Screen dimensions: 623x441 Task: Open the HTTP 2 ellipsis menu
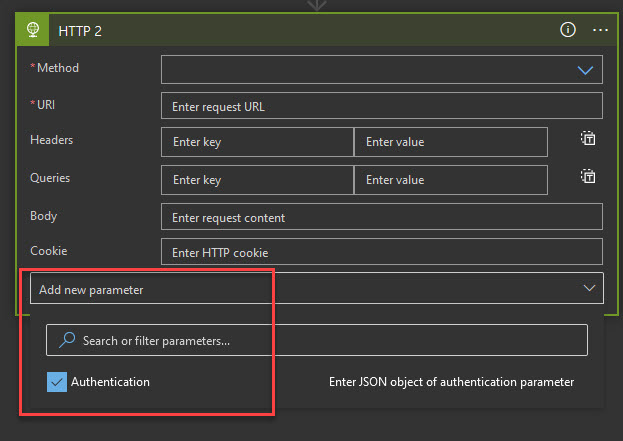pos(600,30)
